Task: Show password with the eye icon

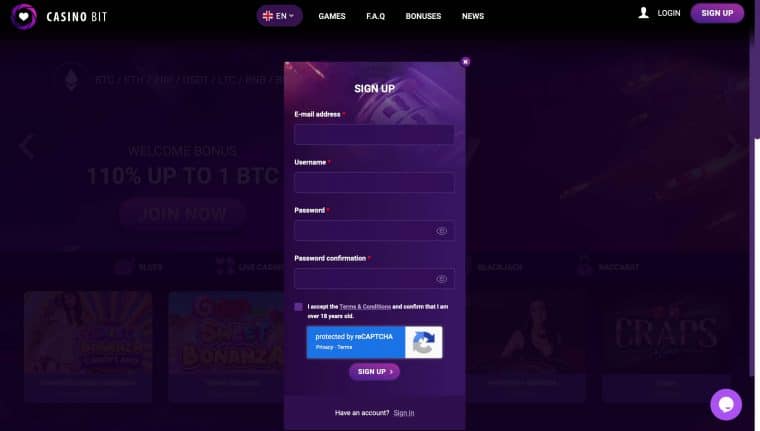Action: 442,231
